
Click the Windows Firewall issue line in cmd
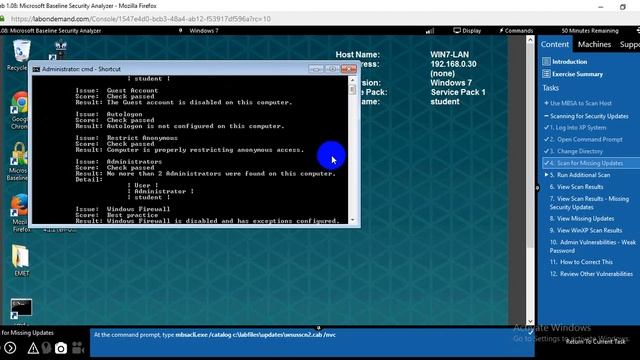click(x=122, y=209)
